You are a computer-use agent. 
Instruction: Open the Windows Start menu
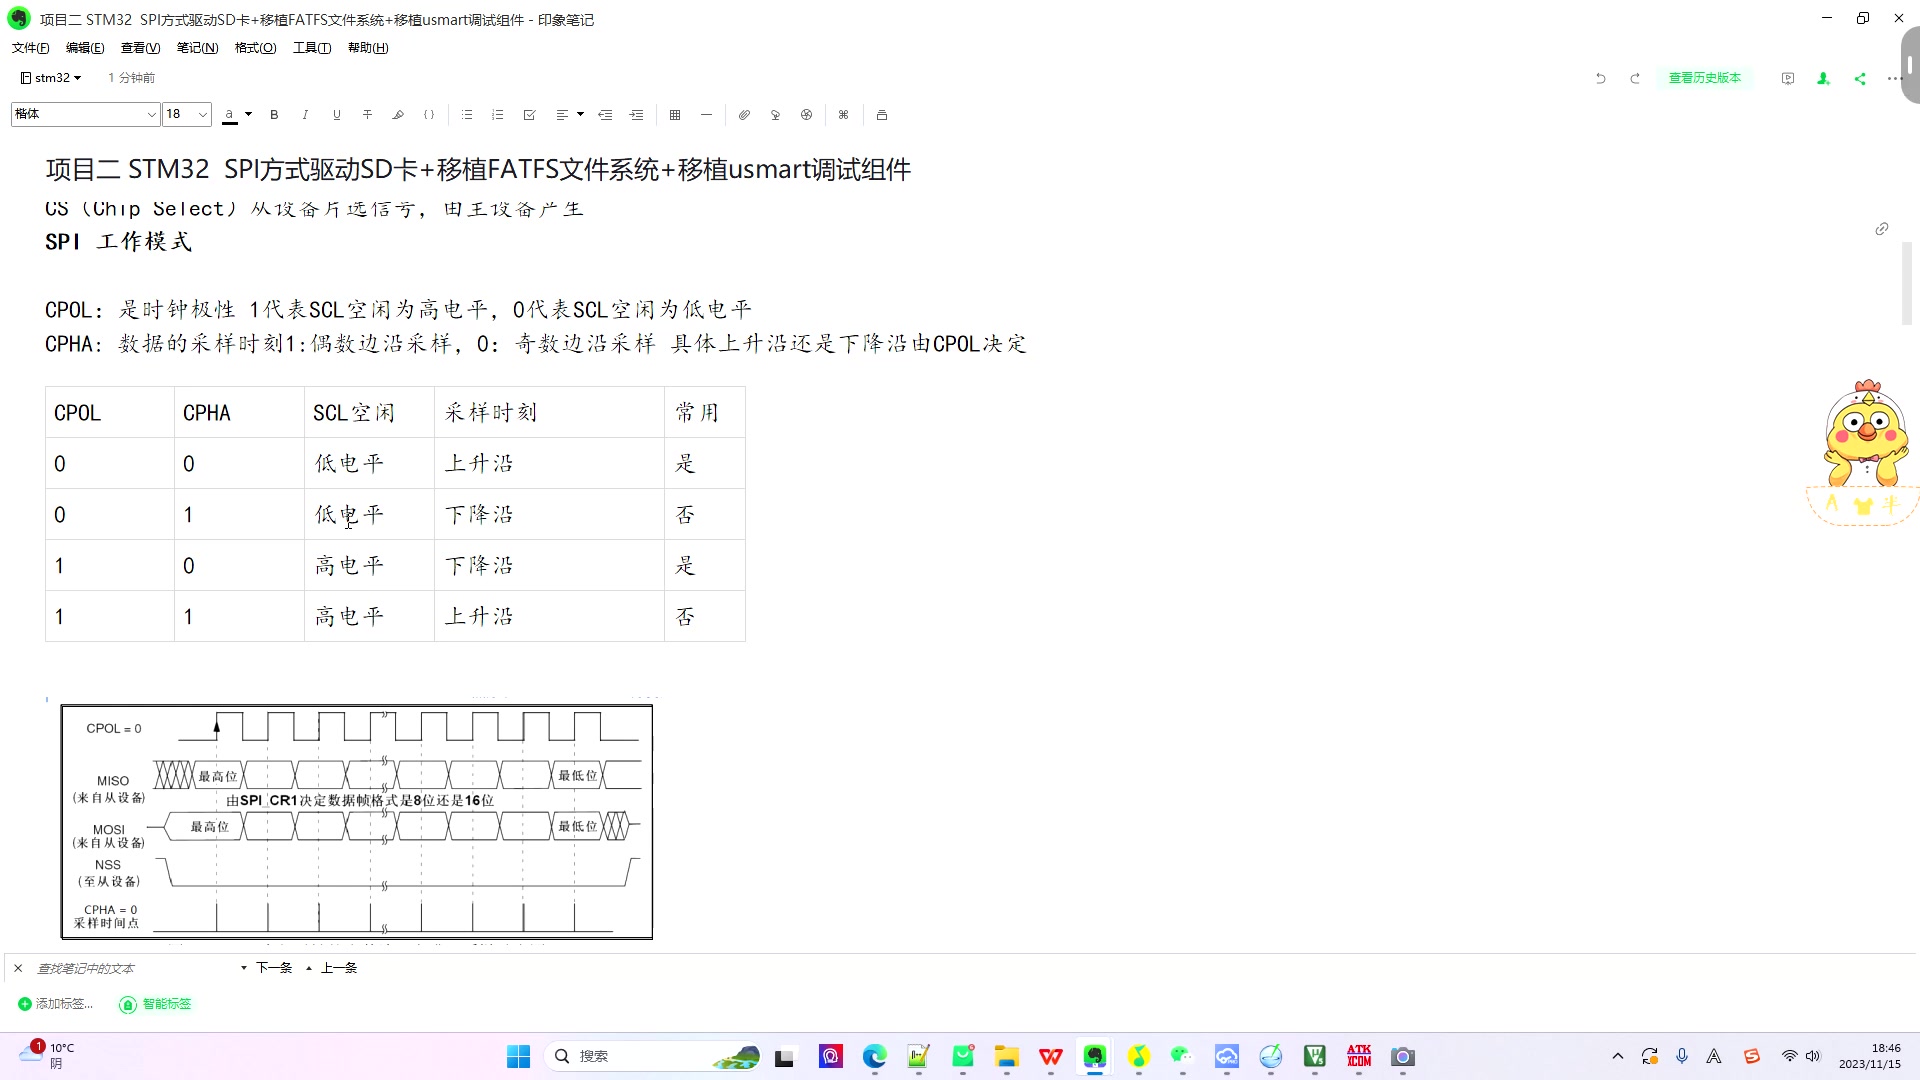click(518, 1057)
